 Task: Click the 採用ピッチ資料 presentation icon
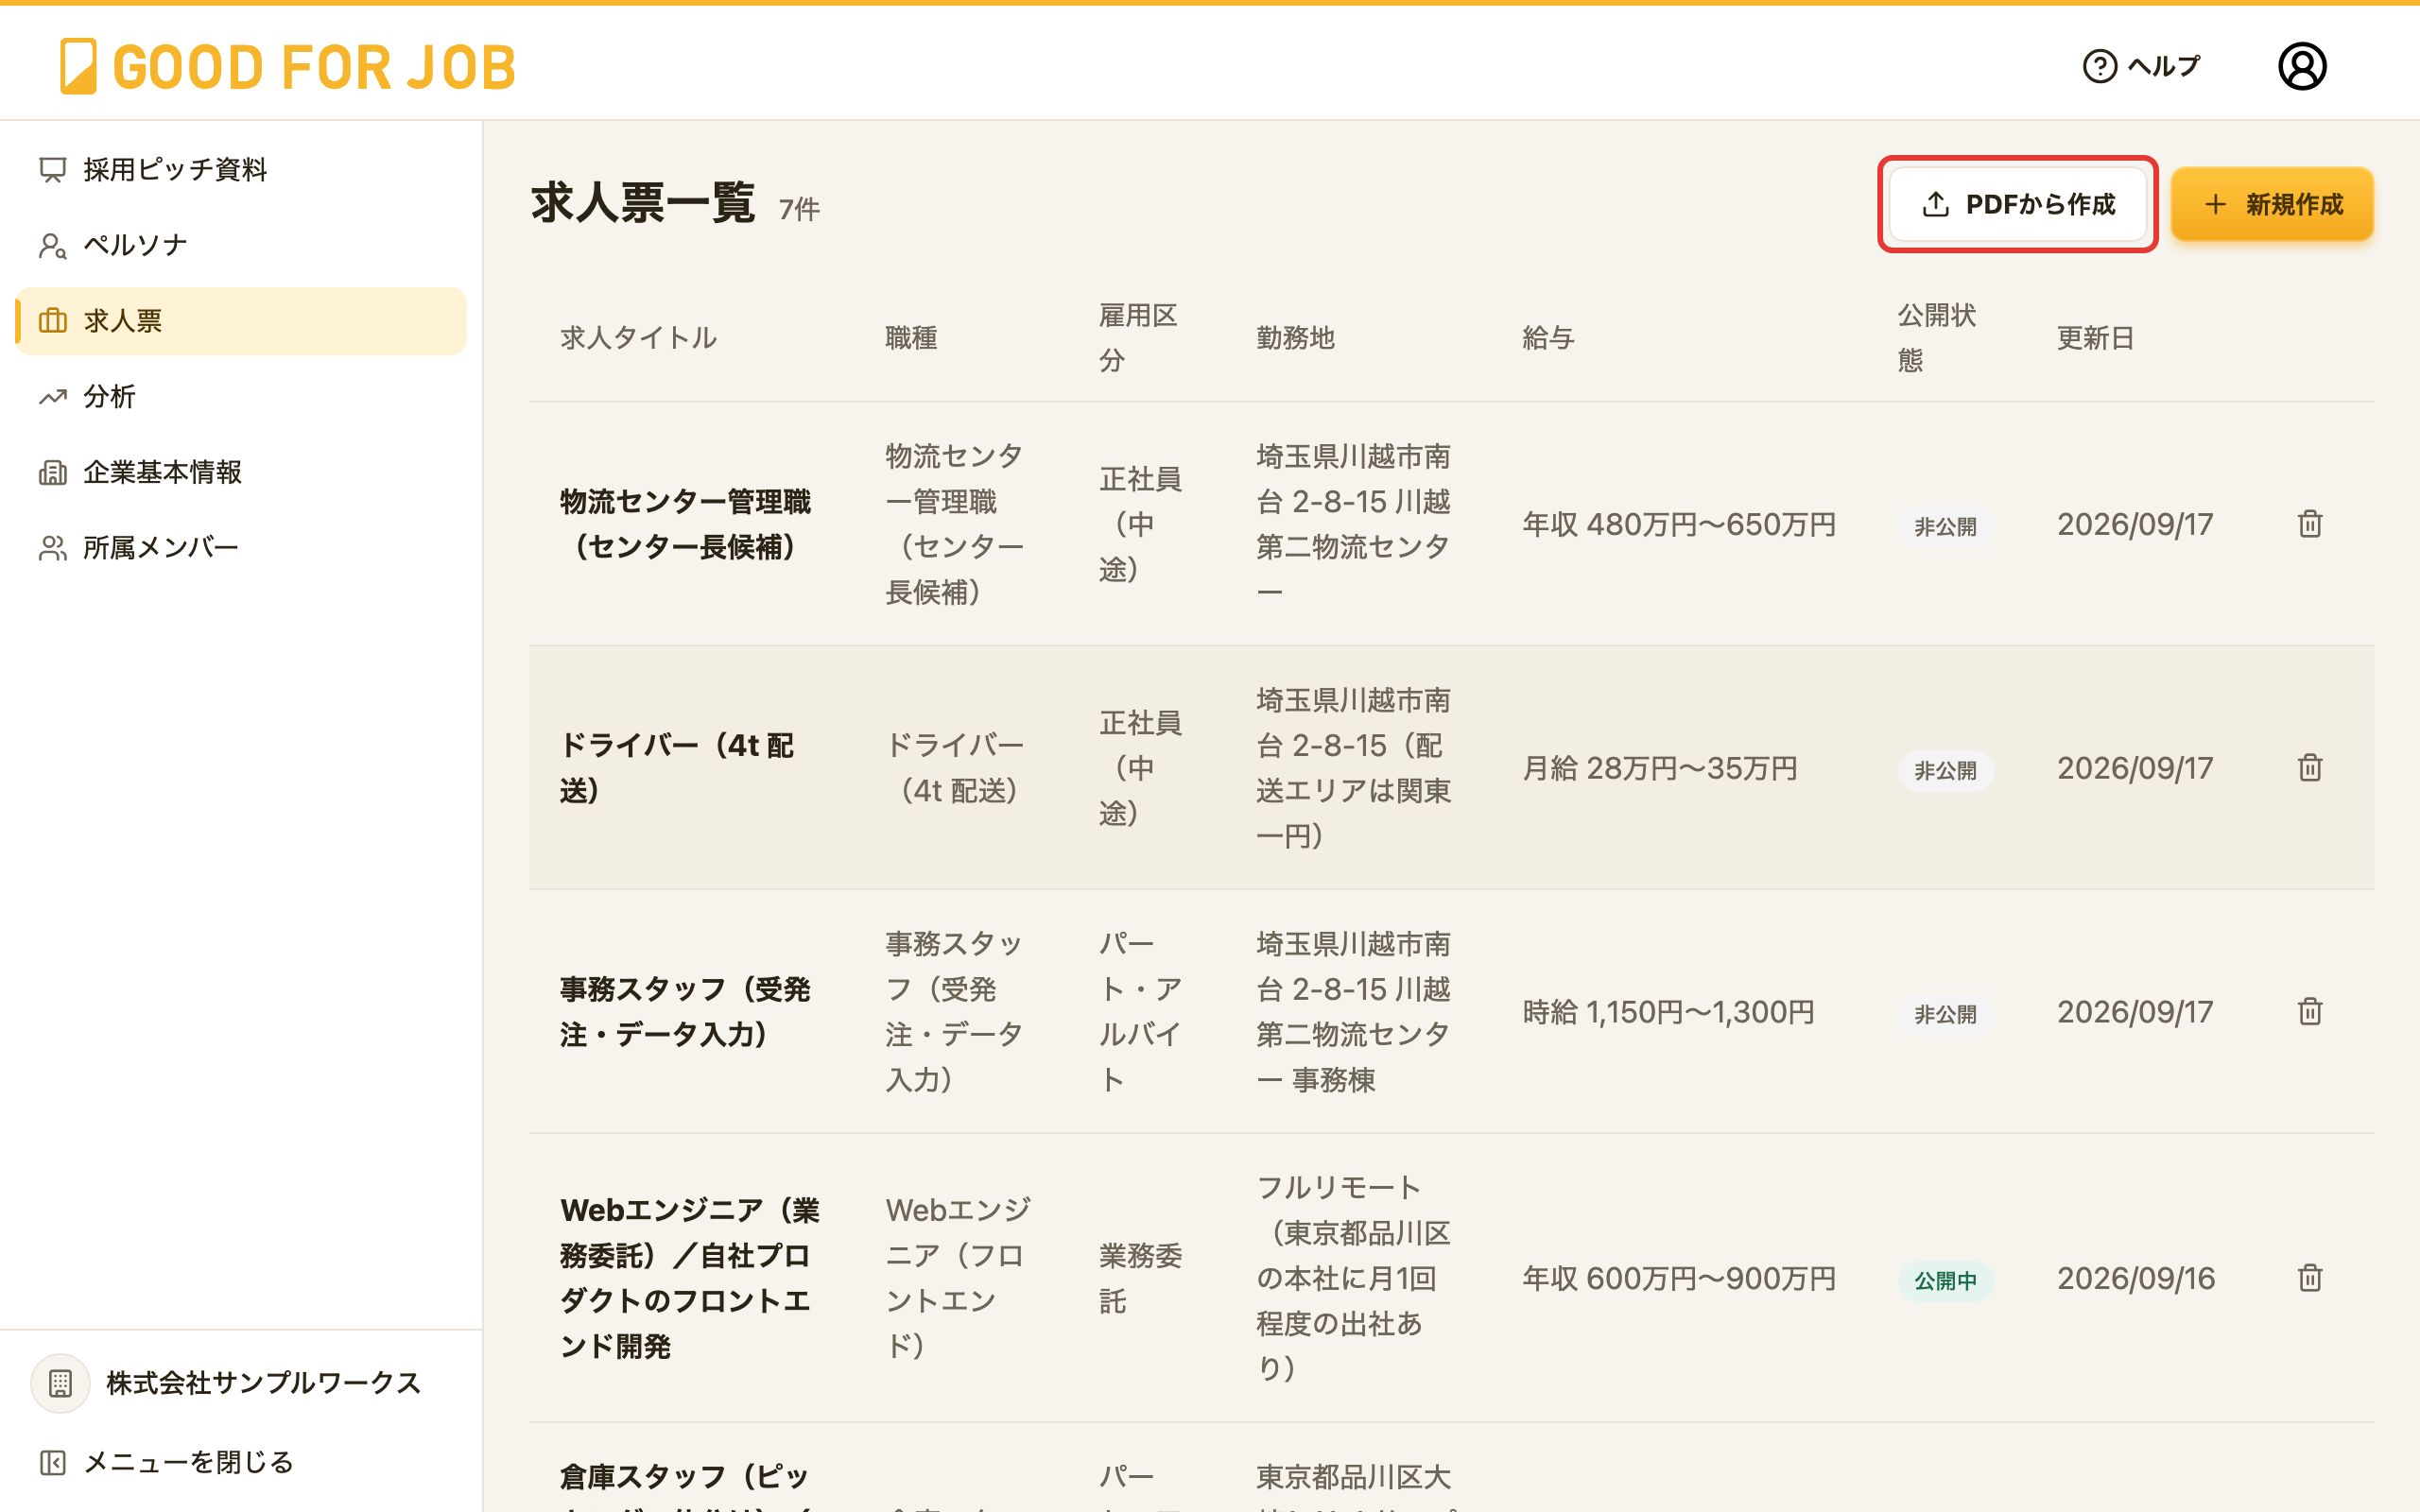53,169
